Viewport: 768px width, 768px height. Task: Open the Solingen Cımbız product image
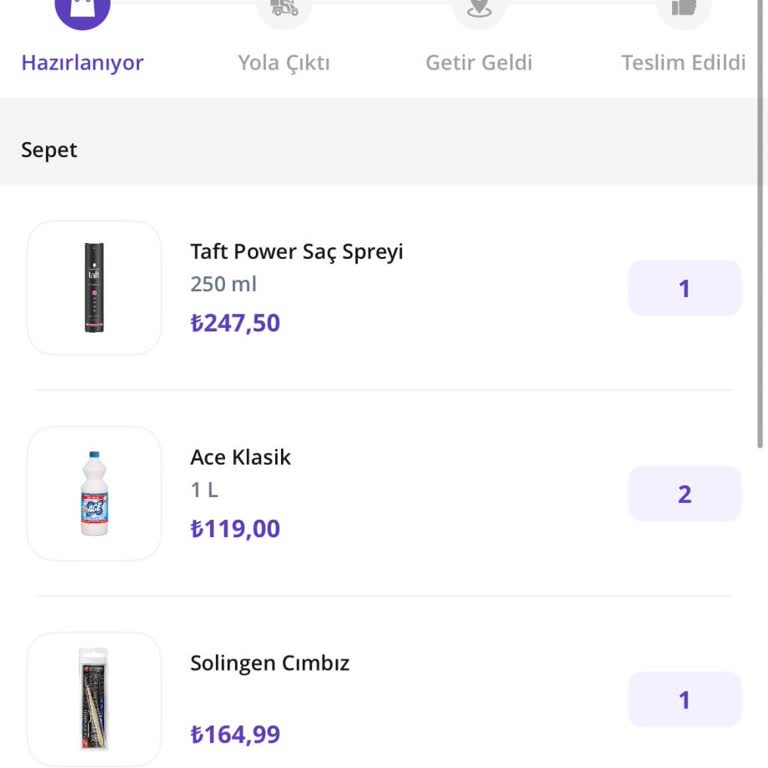click(x=94, y=699)
